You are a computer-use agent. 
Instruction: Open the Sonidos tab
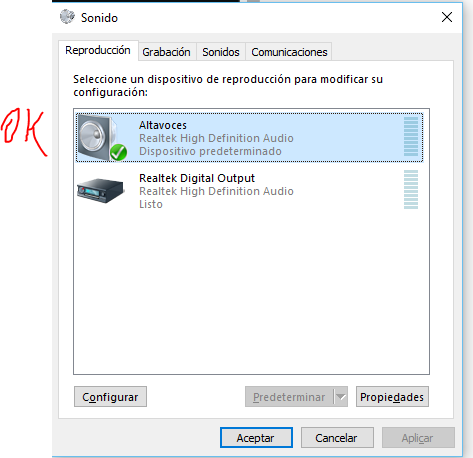(221, 52)
